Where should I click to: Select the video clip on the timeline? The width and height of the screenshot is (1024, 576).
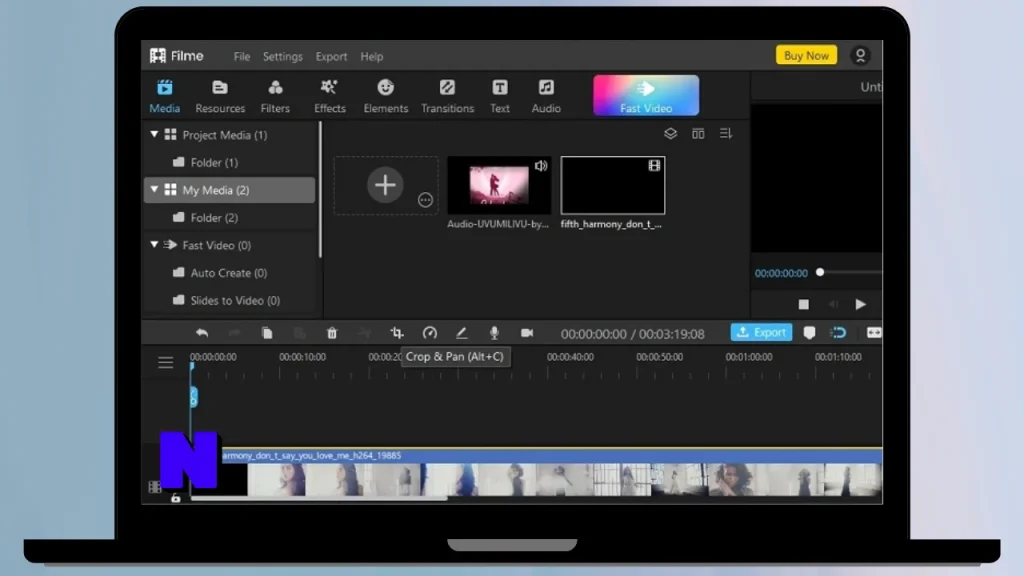tap(536, 473)
